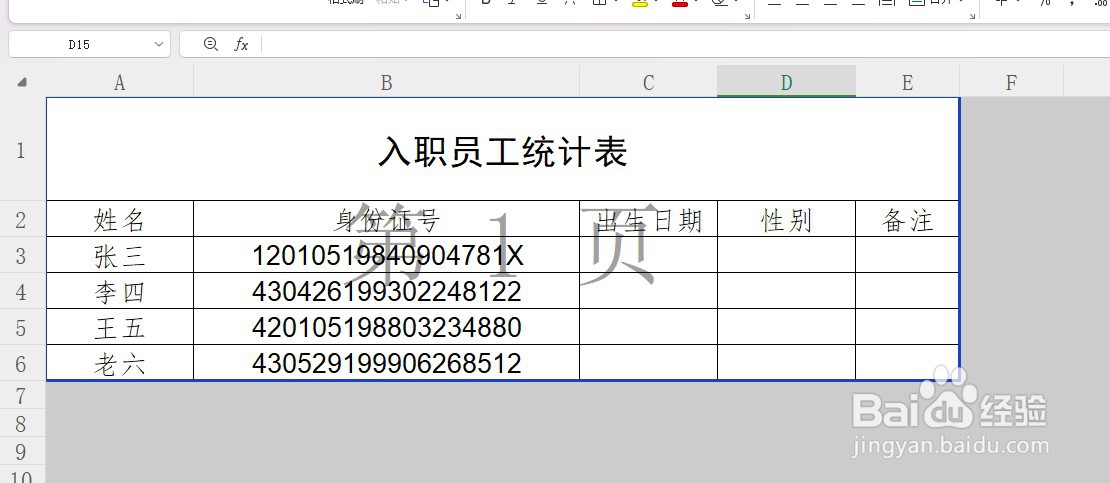Screen dimensions: 1110x483
Task: Click empty 备注 cell in 李四 row
Action: point(908,292)
